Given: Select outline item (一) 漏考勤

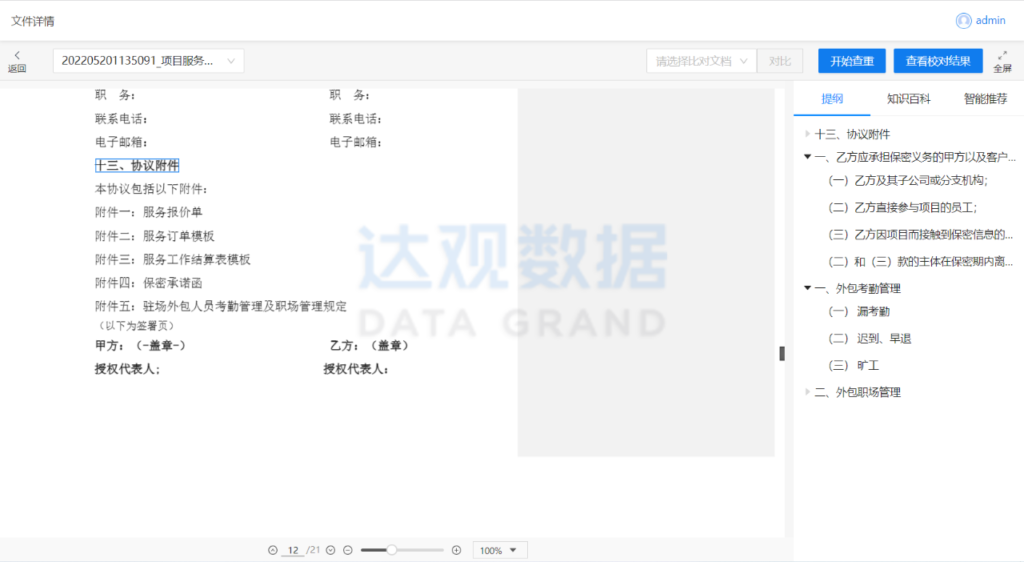Looking at the screenshot, I should [x=859, y=311].
